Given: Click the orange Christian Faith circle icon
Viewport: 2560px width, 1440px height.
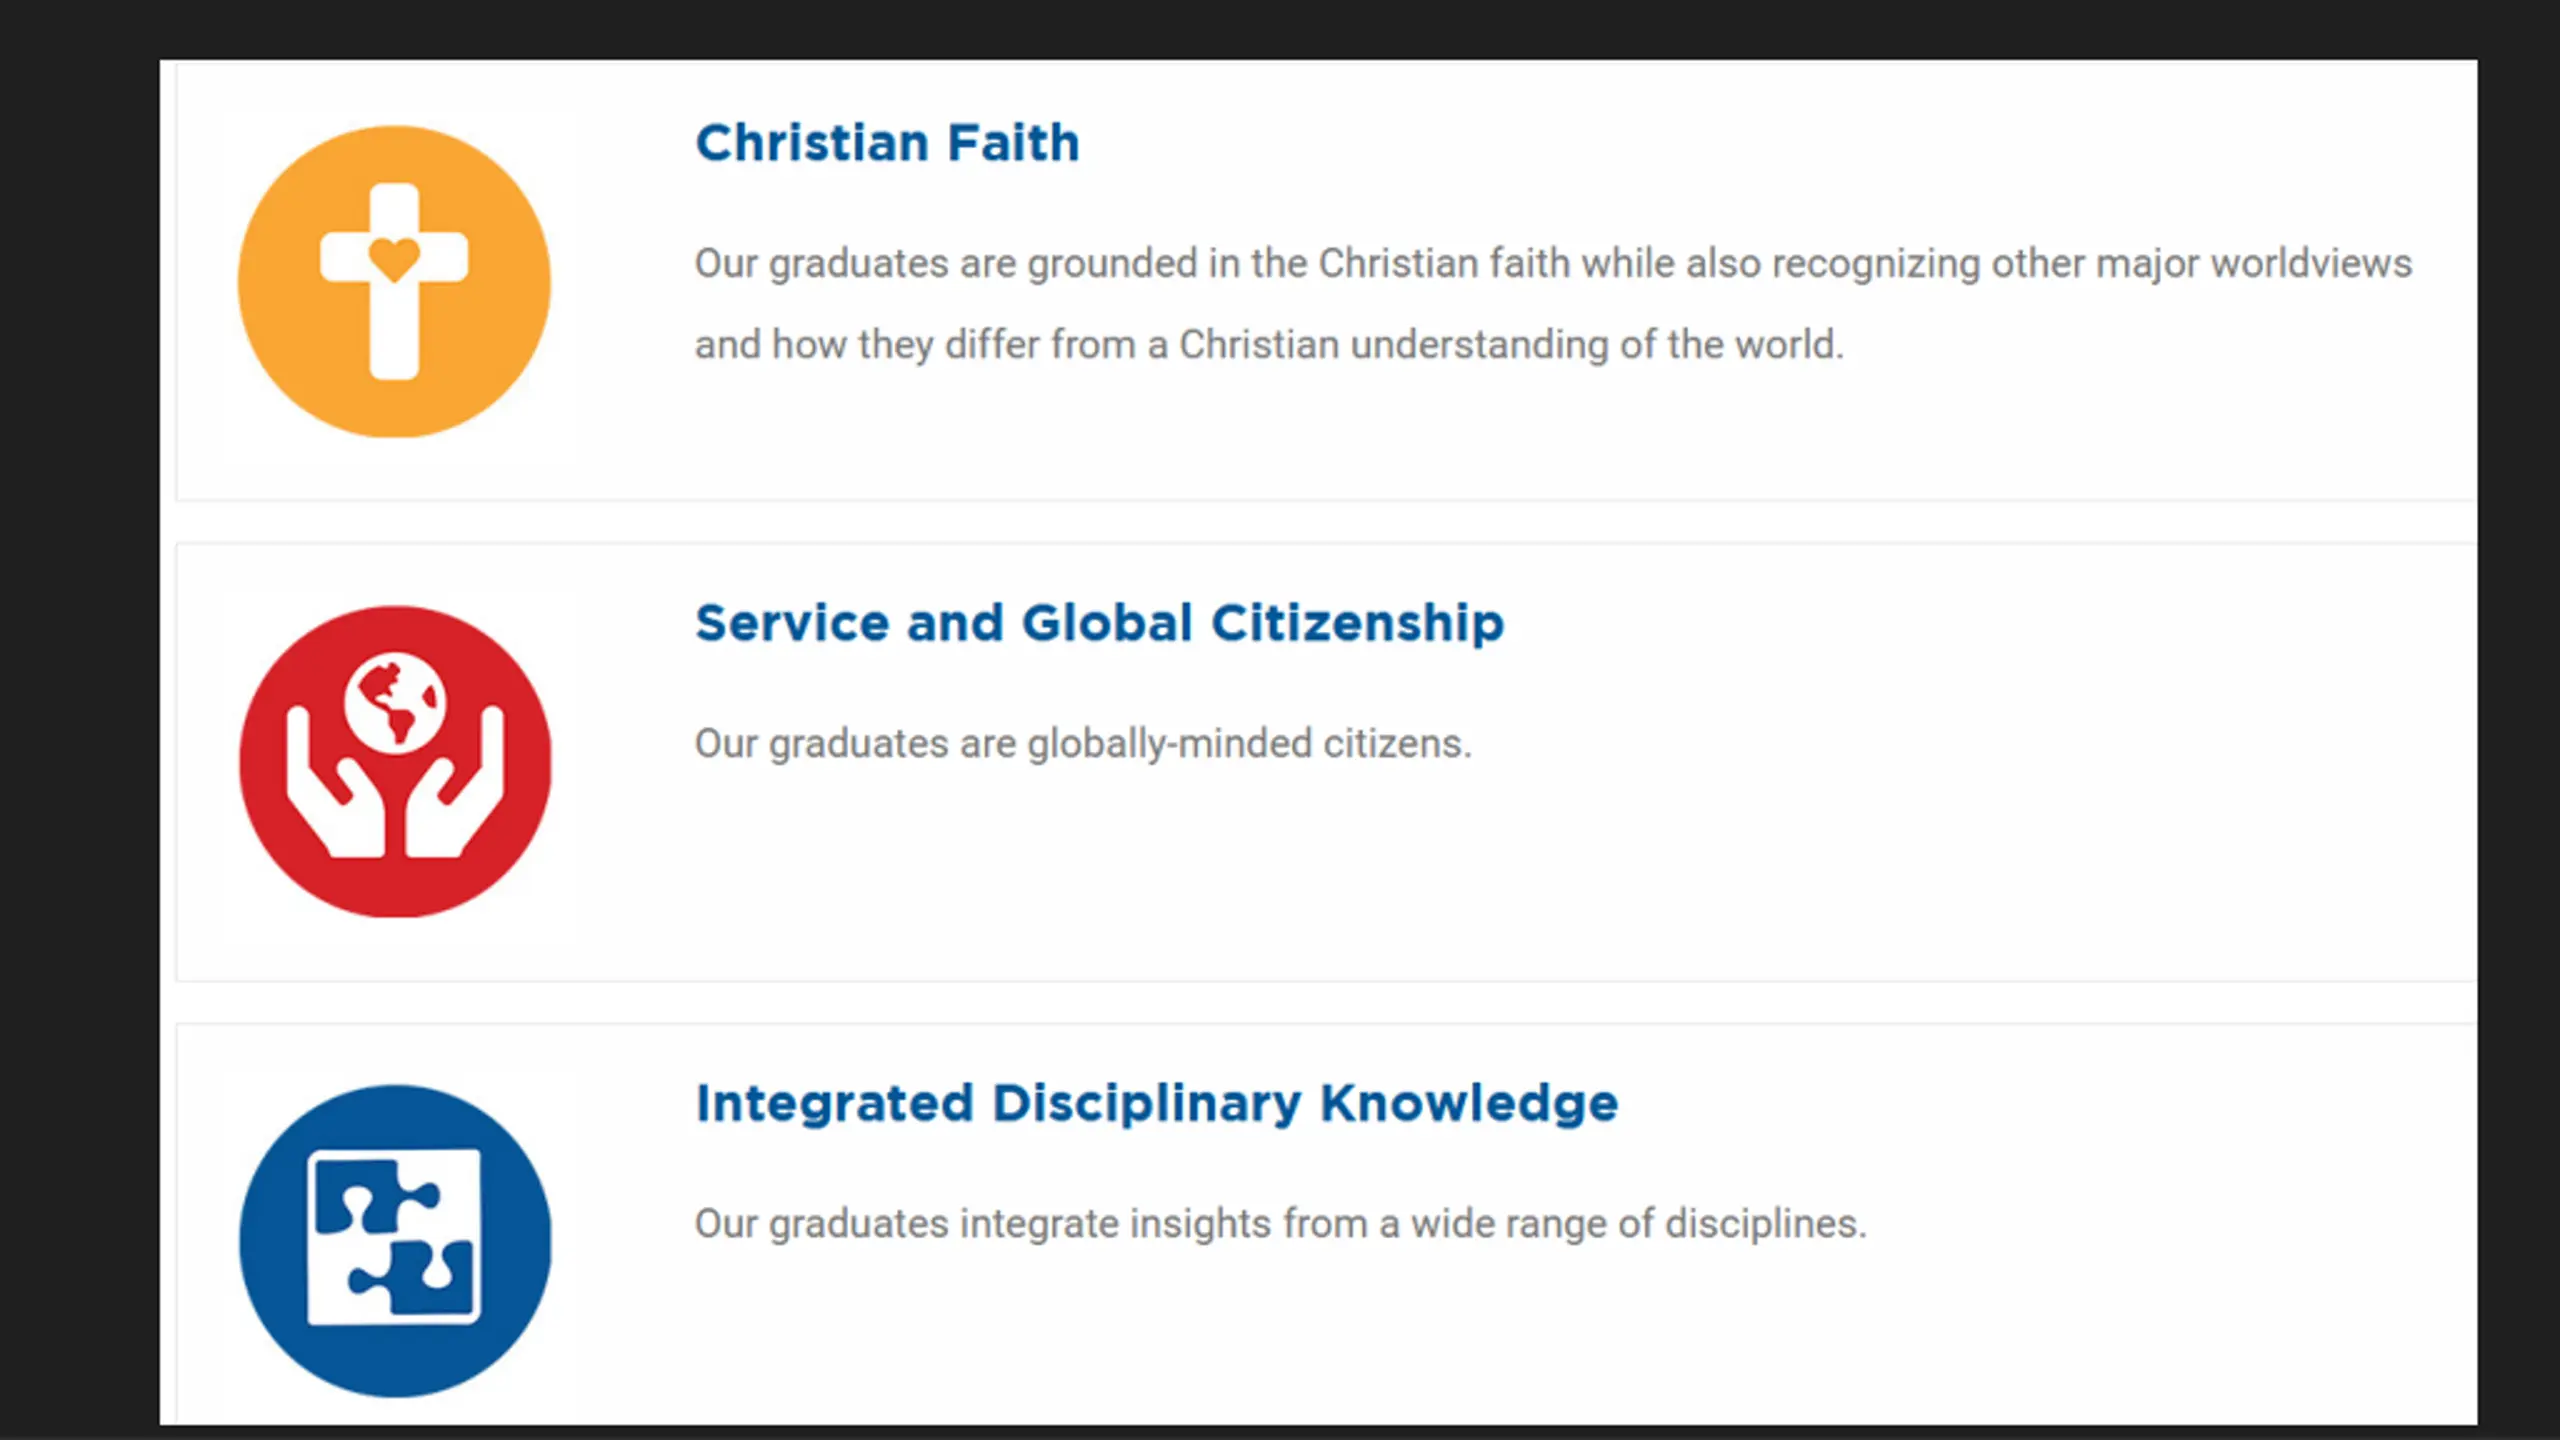Looking at the screenshot, I should click(x=394, y=281).
